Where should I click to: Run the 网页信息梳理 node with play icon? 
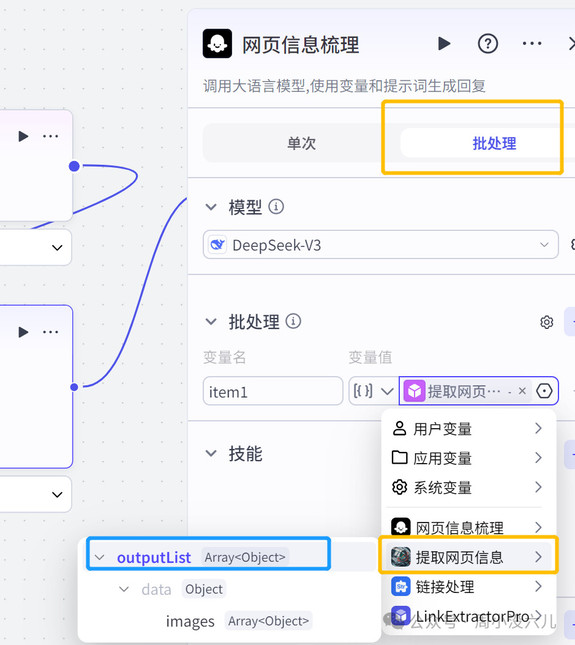tap(444, 44)
